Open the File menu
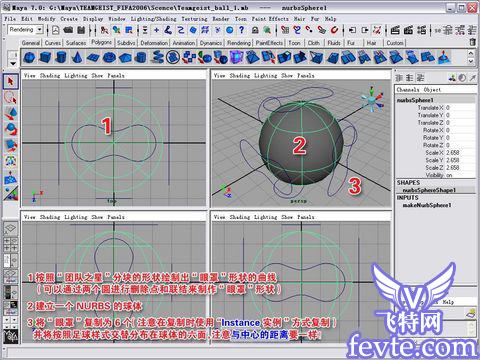480x360 pixels. point(10,19)
